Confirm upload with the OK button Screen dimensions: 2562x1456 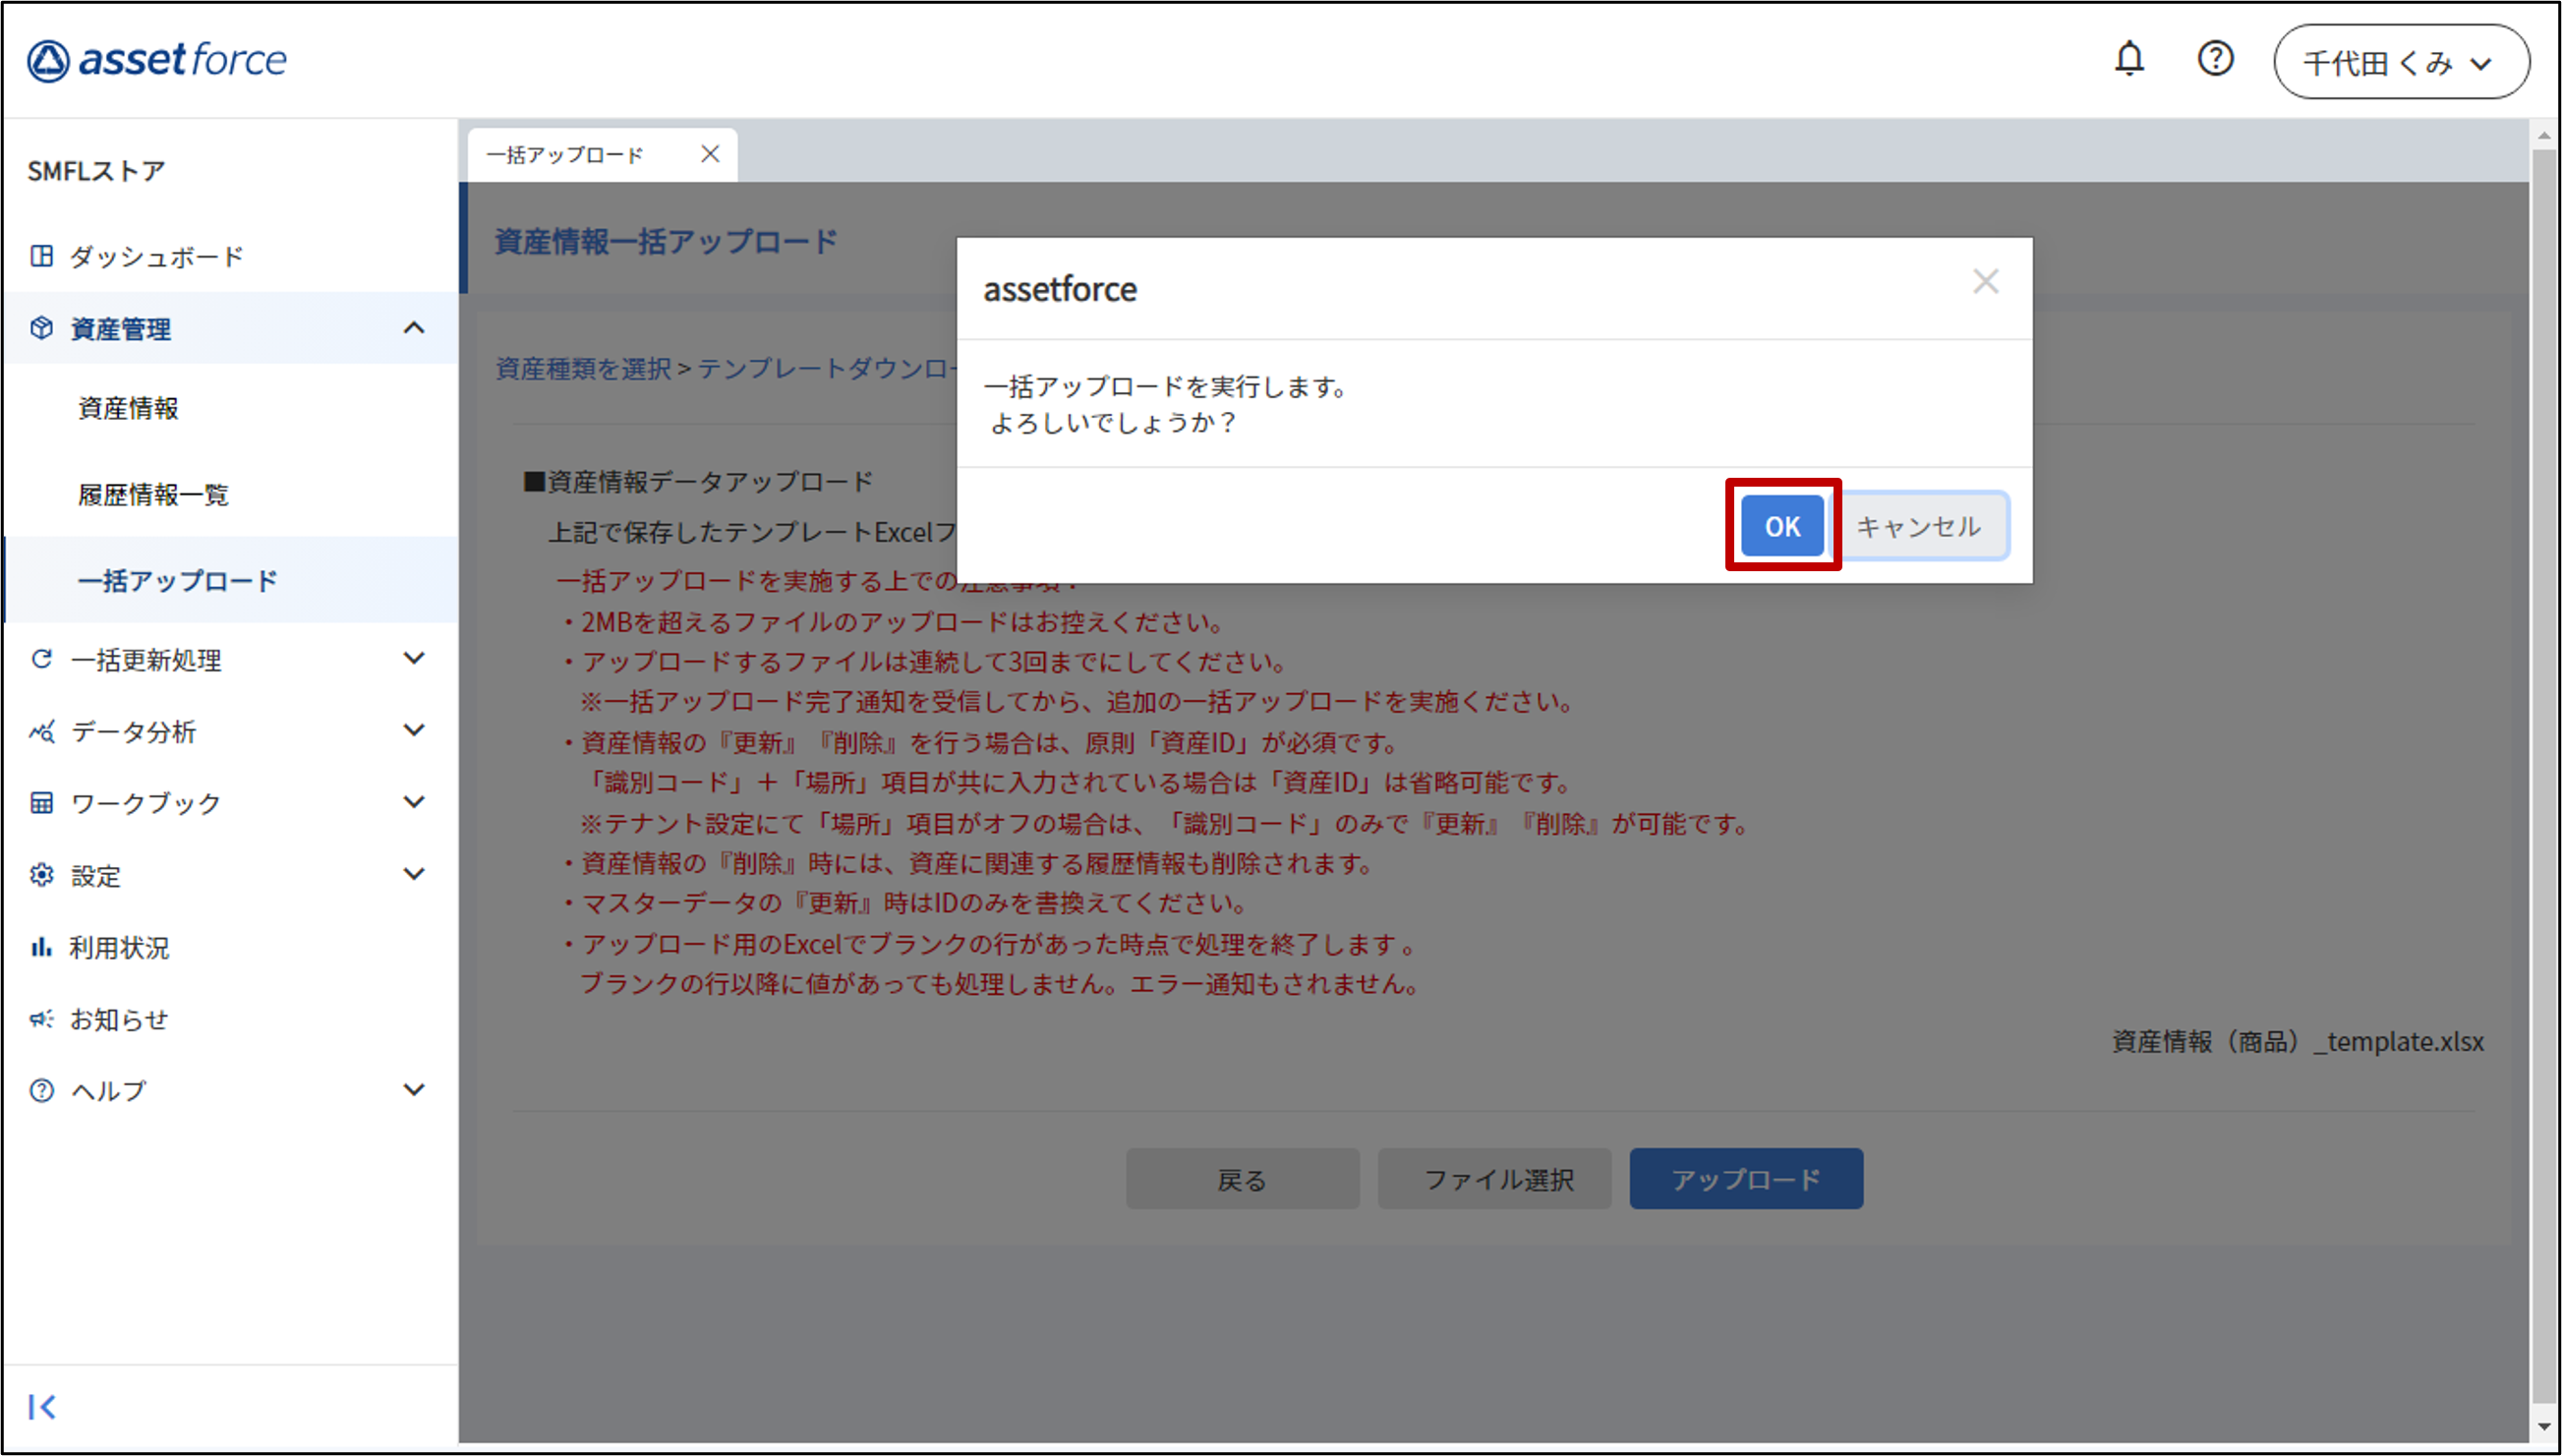coord(1781,526)
